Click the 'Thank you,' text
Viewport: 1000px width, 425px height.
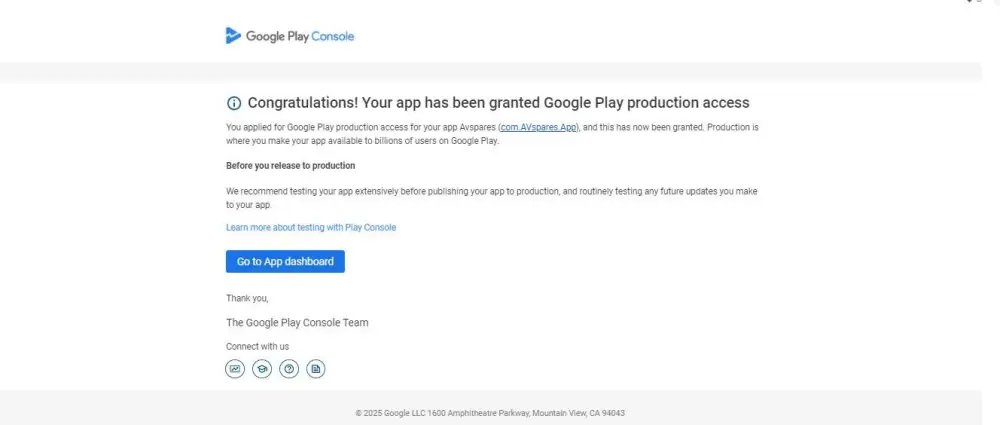pyautogui.click(x=247, y=298)
